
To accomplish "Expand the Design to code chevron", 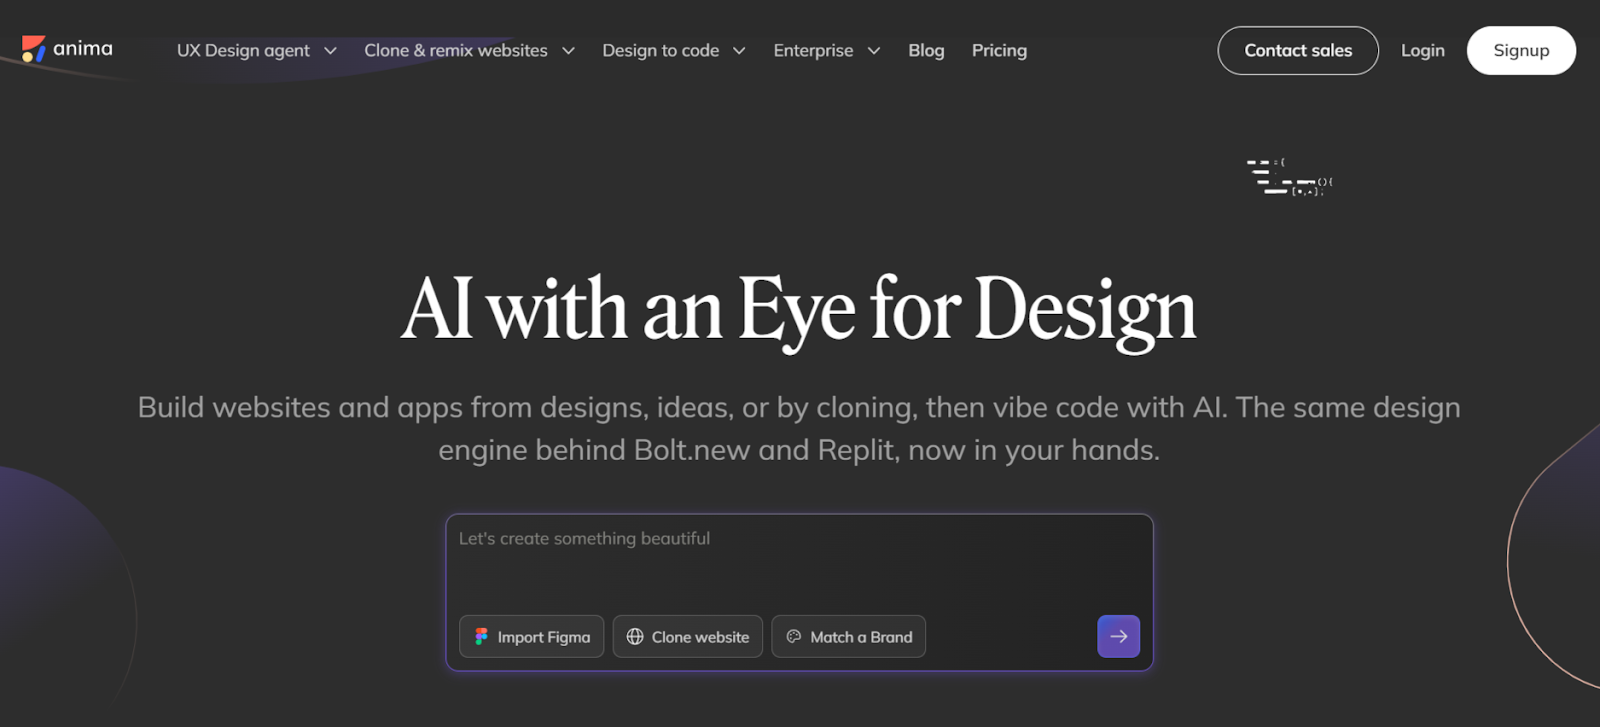I will 739,51.
